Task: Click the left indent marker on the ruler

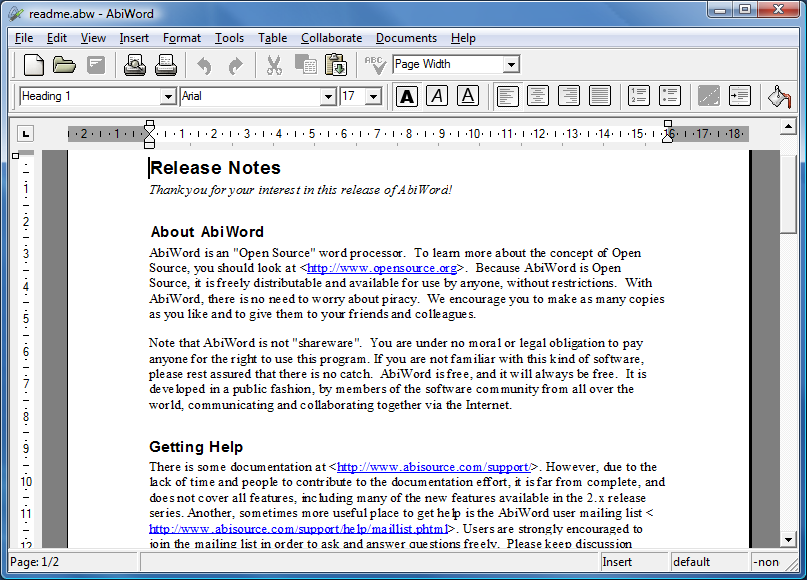Action: (149, 134)
